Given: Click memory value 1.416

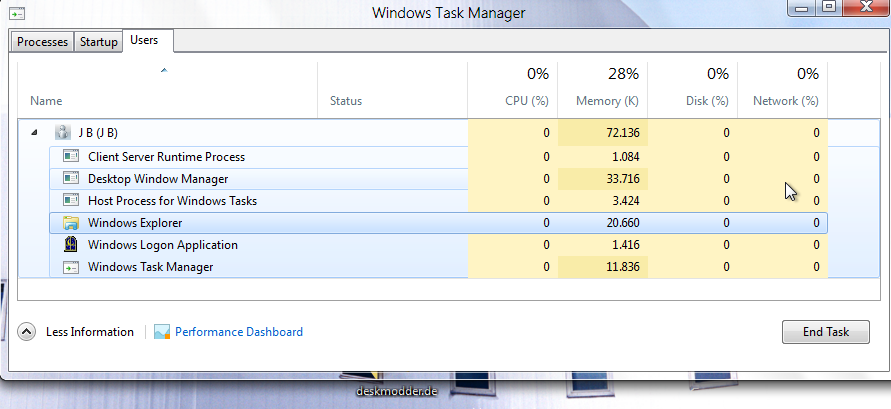Looking at the screenshot, I should tap(626, 245).
